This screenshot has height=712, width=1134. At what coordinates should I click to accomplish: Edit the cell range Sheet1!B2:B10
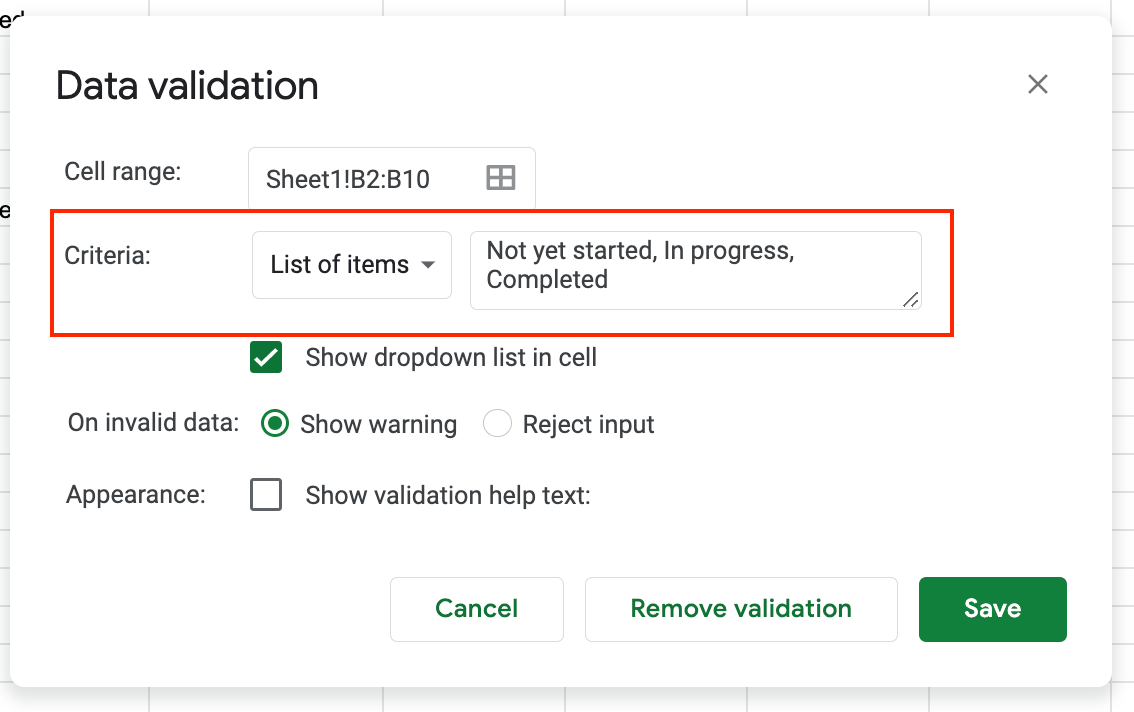click(x=360, y=177)
